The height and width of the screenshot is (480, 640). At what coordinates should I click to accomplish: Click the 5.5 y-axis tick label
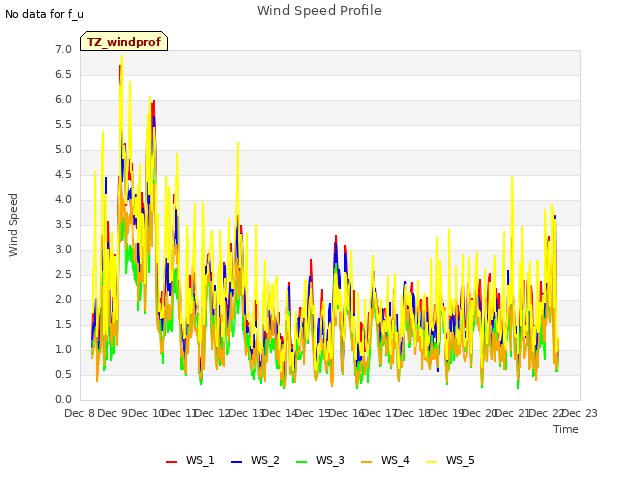[x=63, y=124]
